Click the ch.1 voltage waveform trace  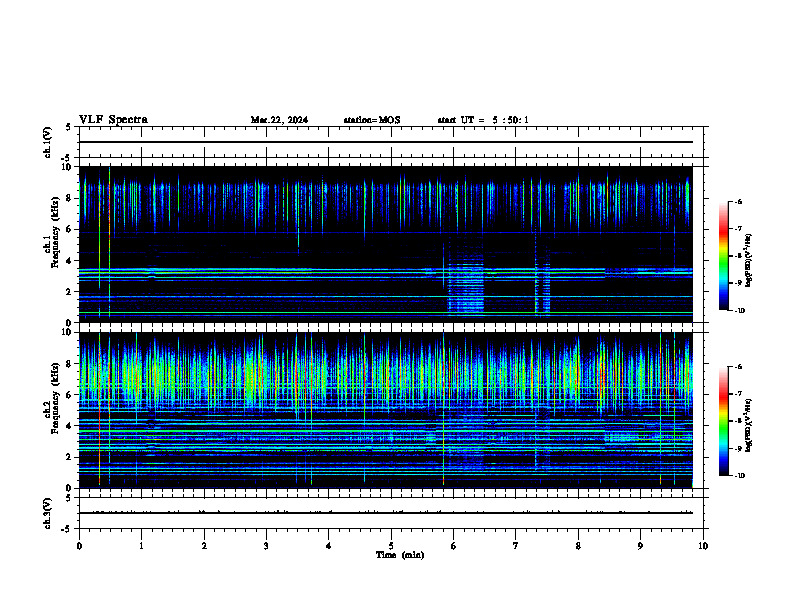[x=385, y=142]
